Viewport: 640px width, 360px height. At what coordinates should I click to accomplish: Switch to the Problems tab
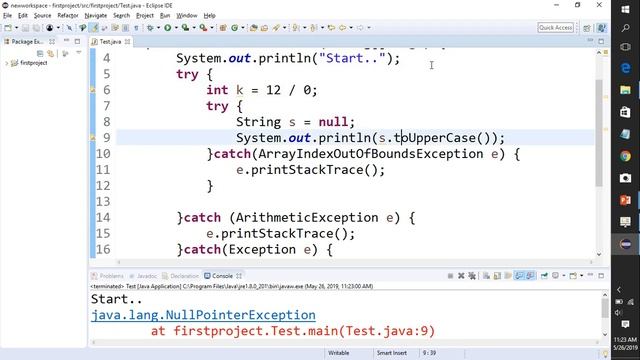107,276
